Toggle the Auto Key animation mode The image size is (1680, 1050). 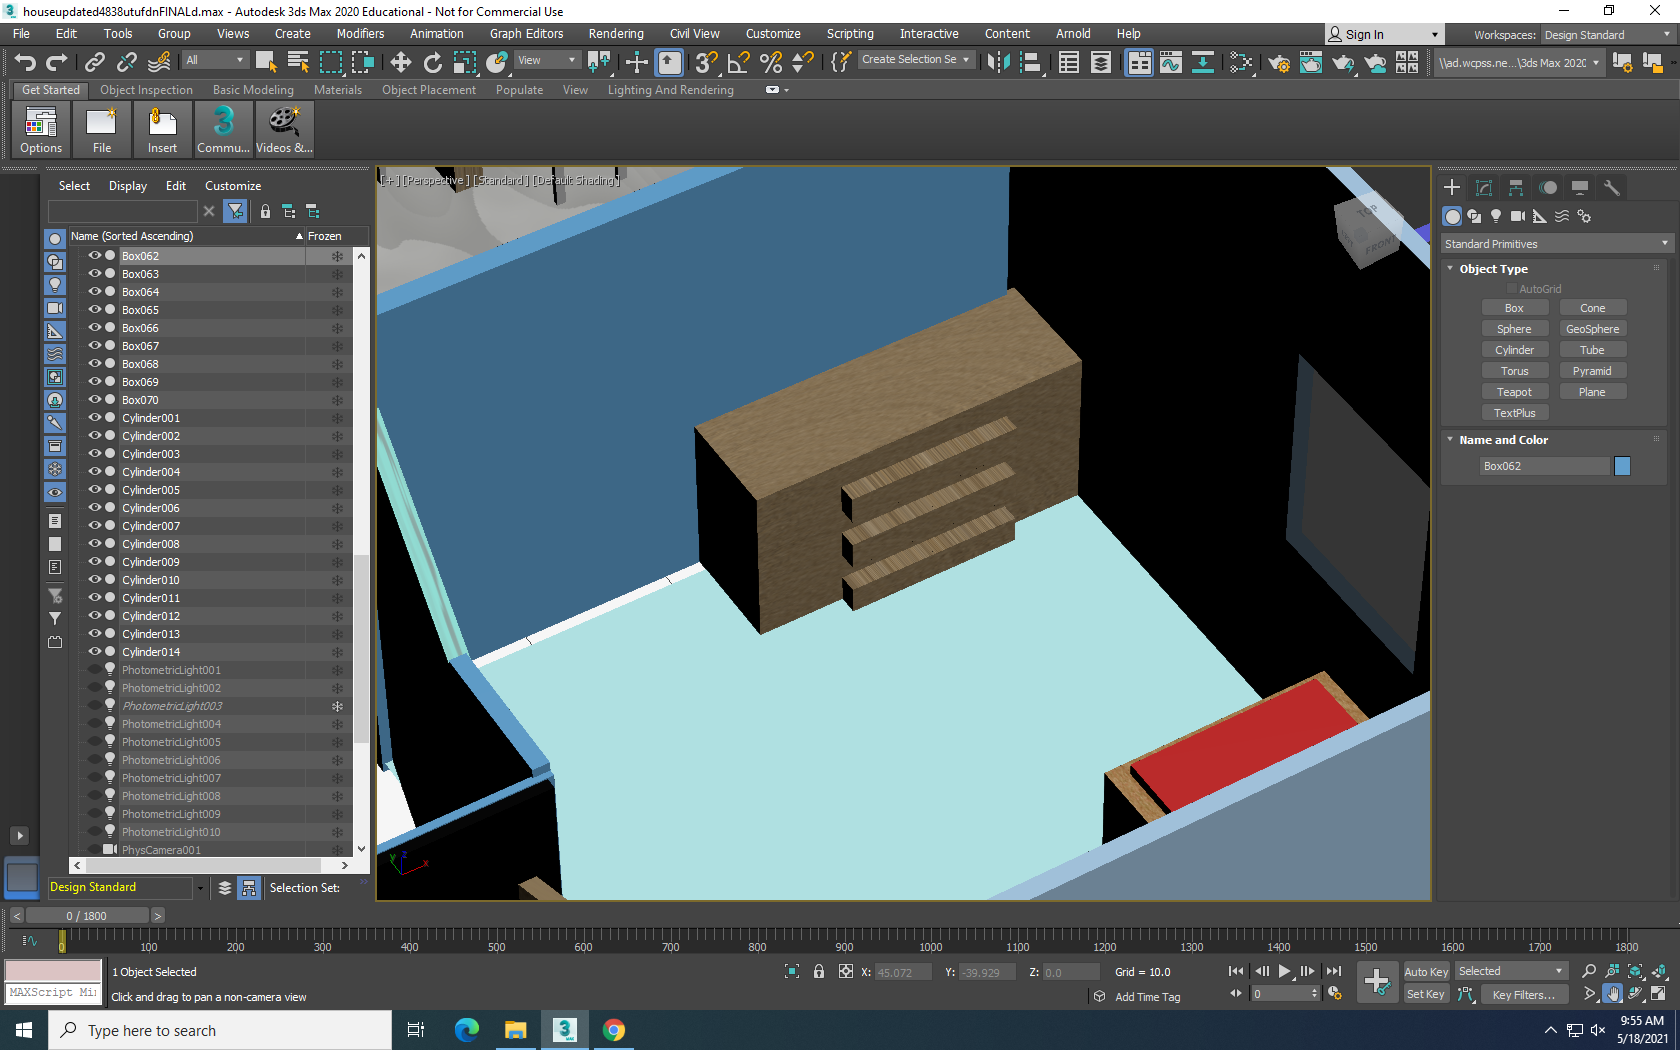click(x=1426, y=972)
